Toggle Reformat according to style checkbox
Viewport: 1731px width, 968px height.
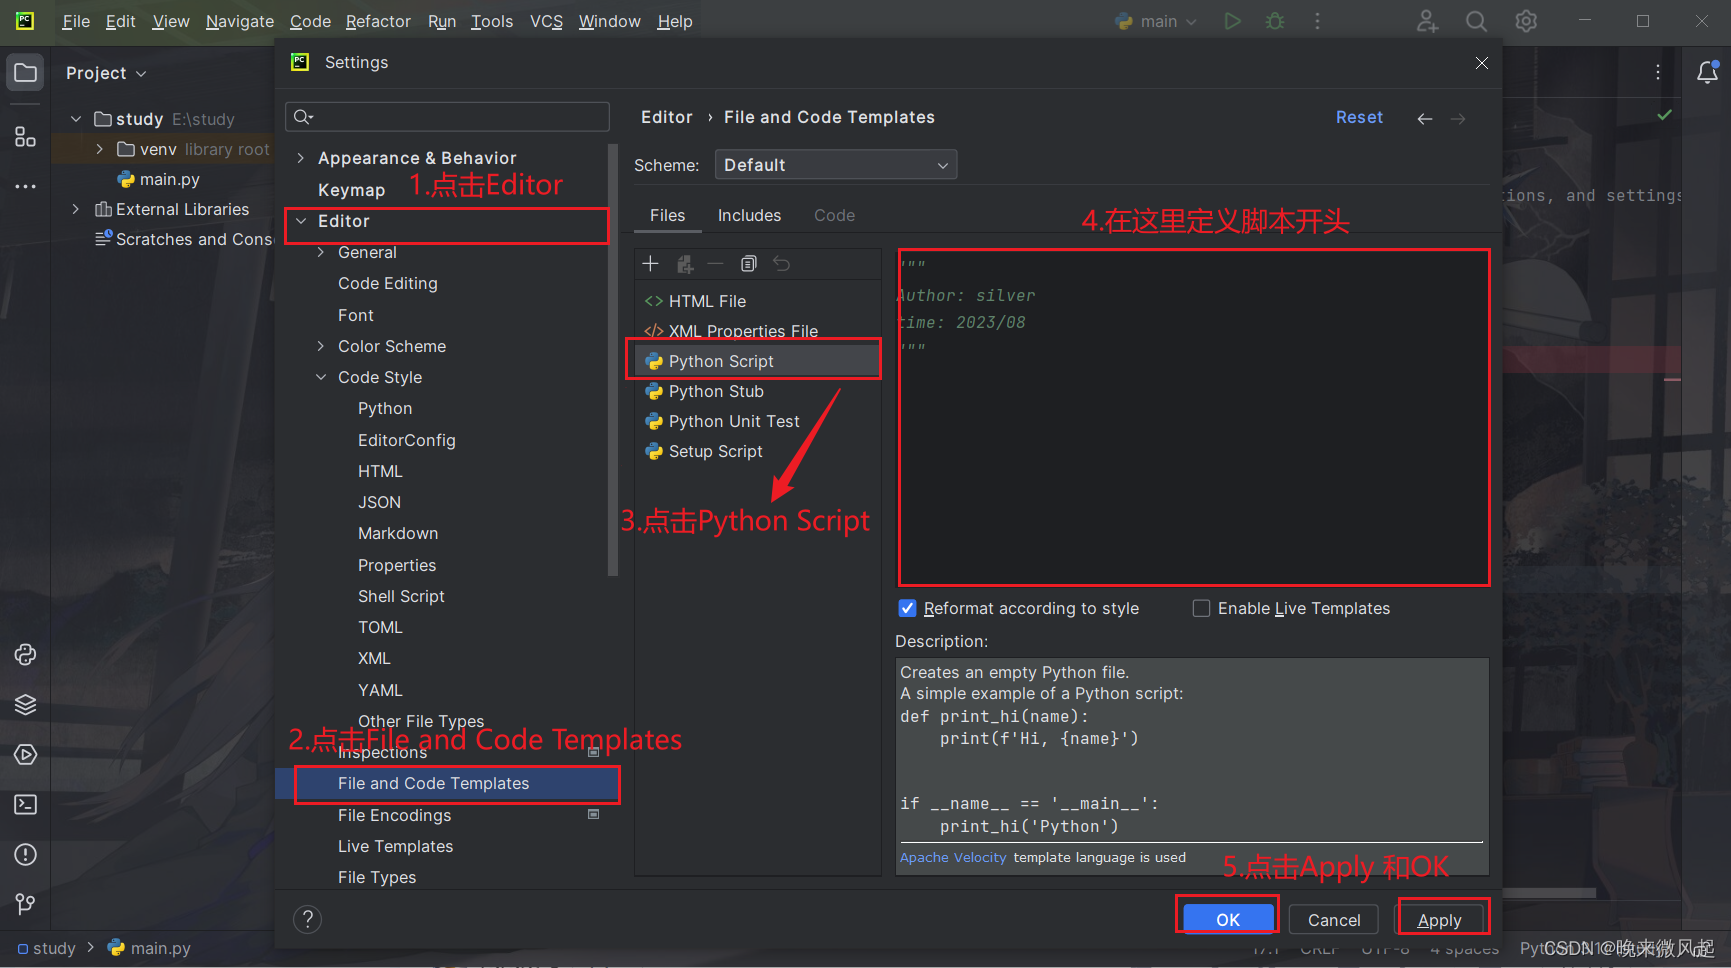(x=907, y=608)
